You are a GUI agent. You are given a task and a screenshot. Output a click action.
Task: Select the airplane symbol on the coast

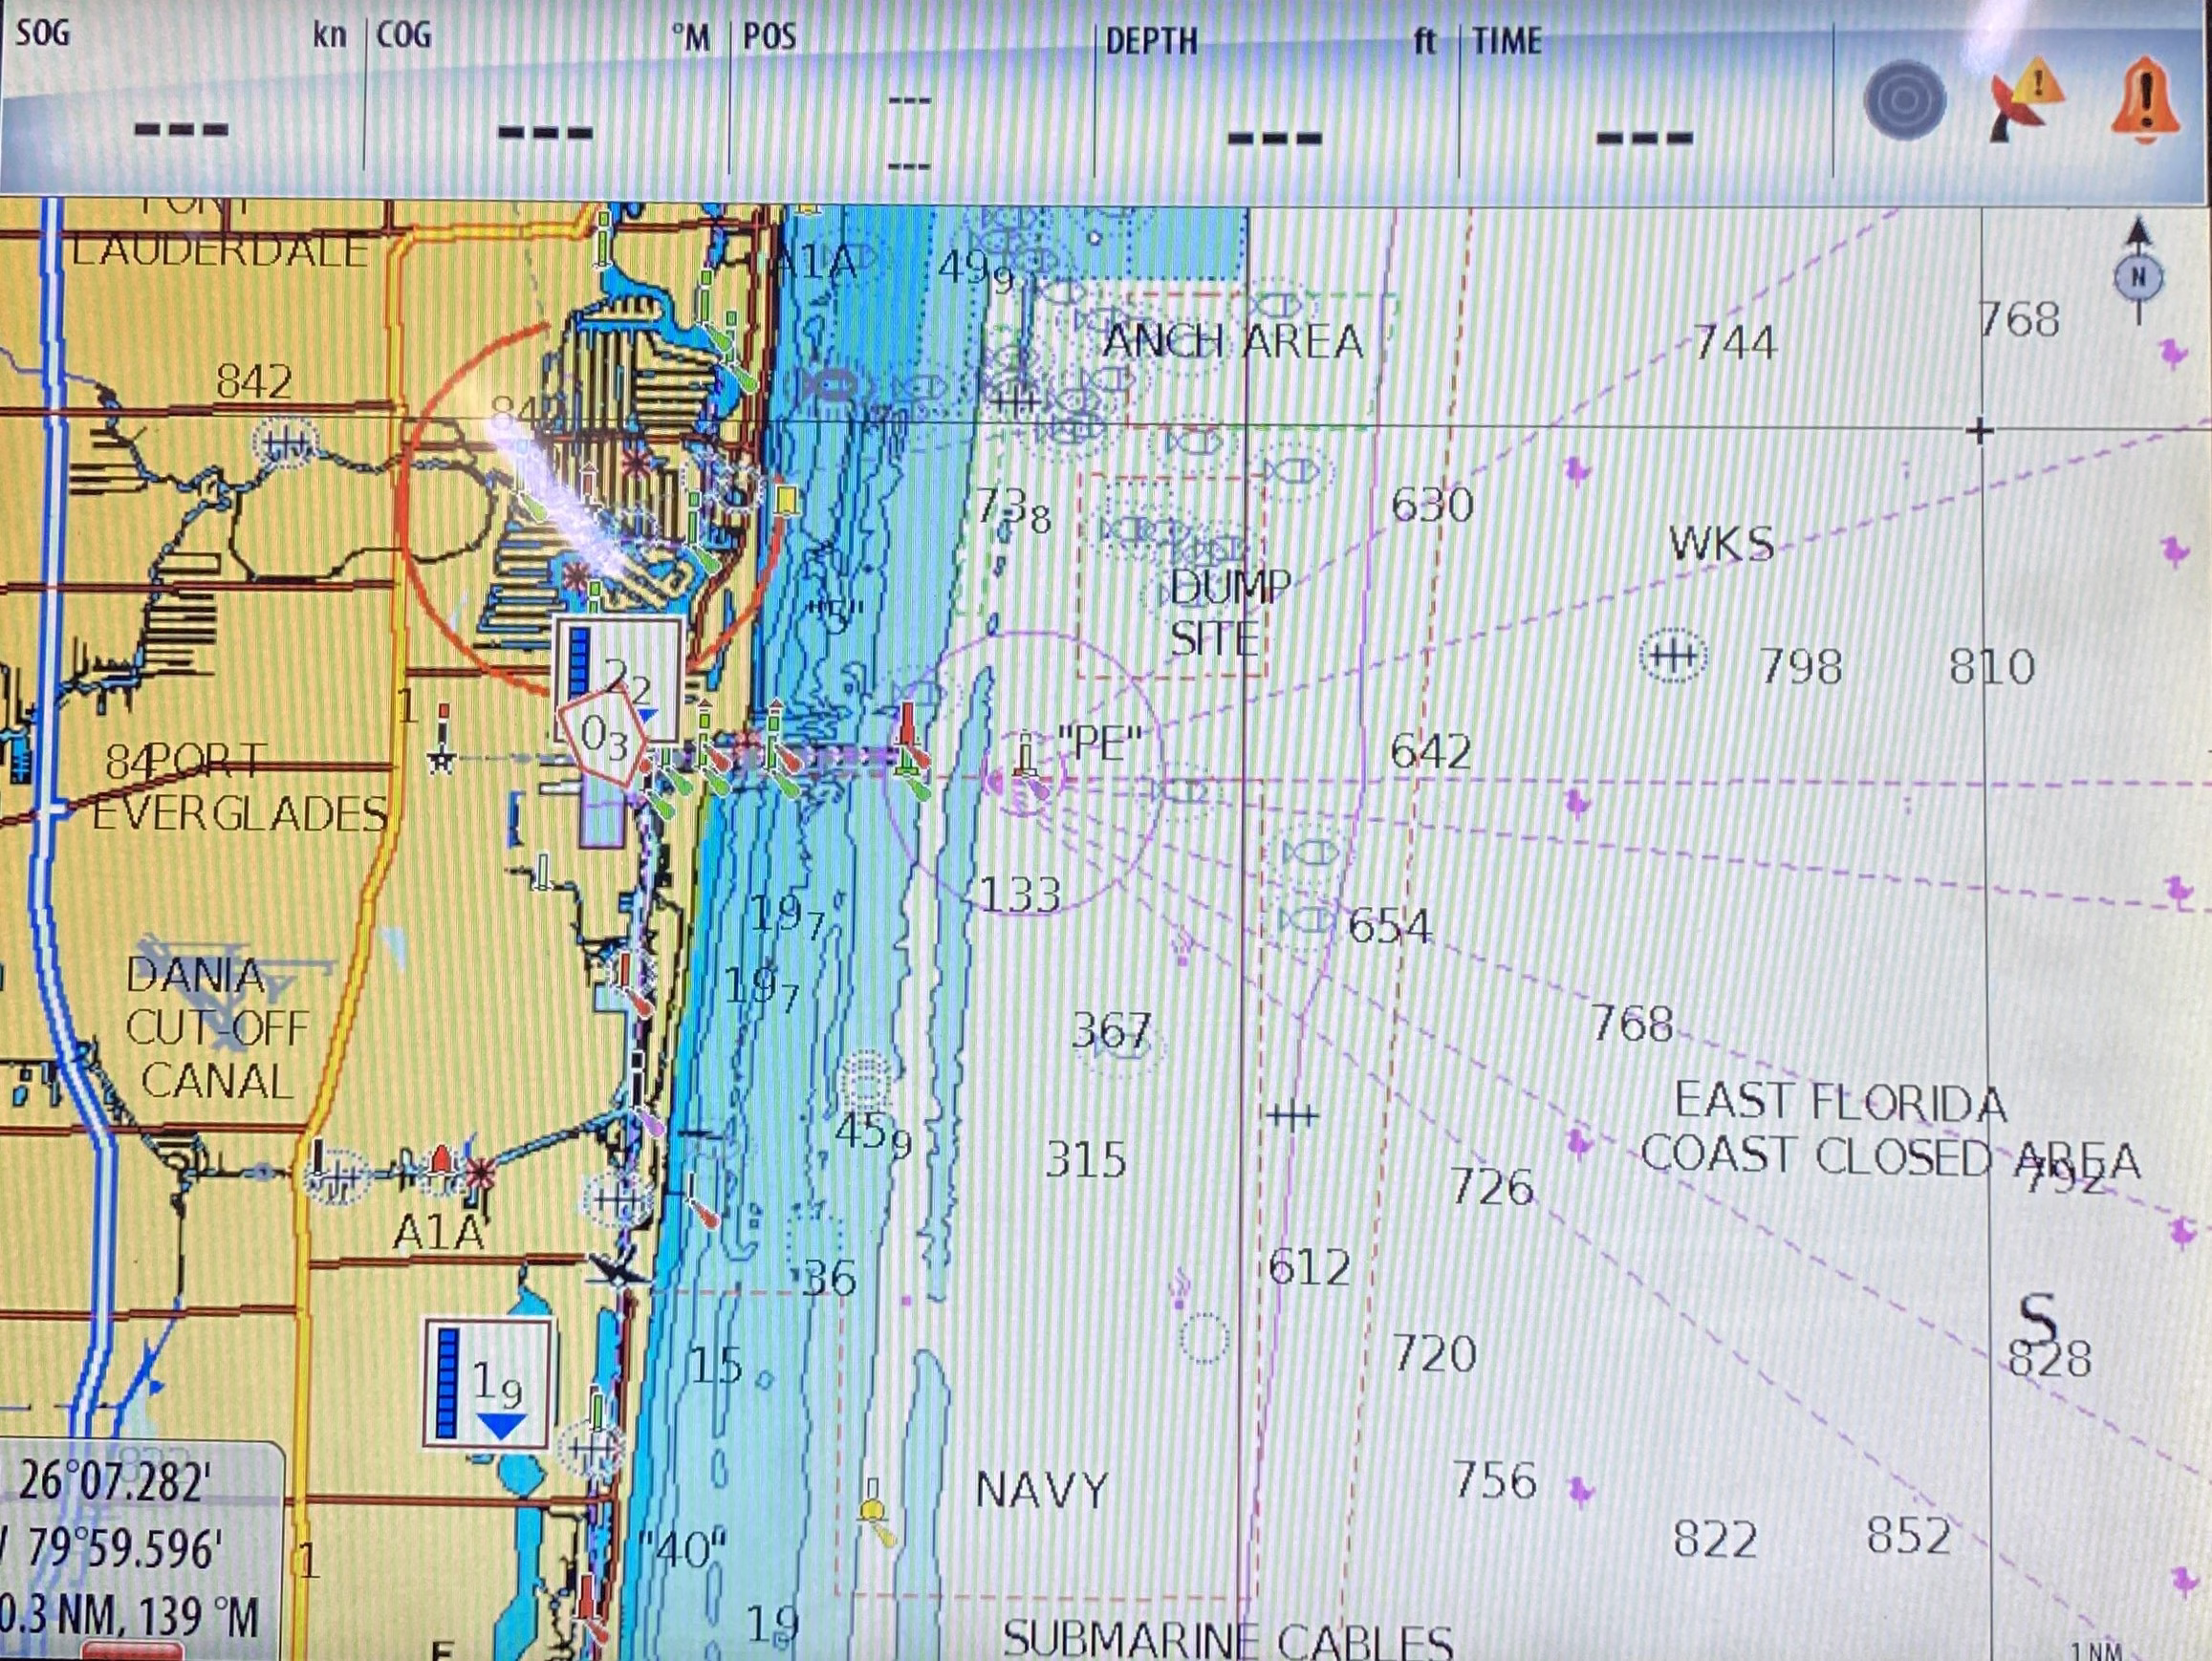(x=618, y=1270)
